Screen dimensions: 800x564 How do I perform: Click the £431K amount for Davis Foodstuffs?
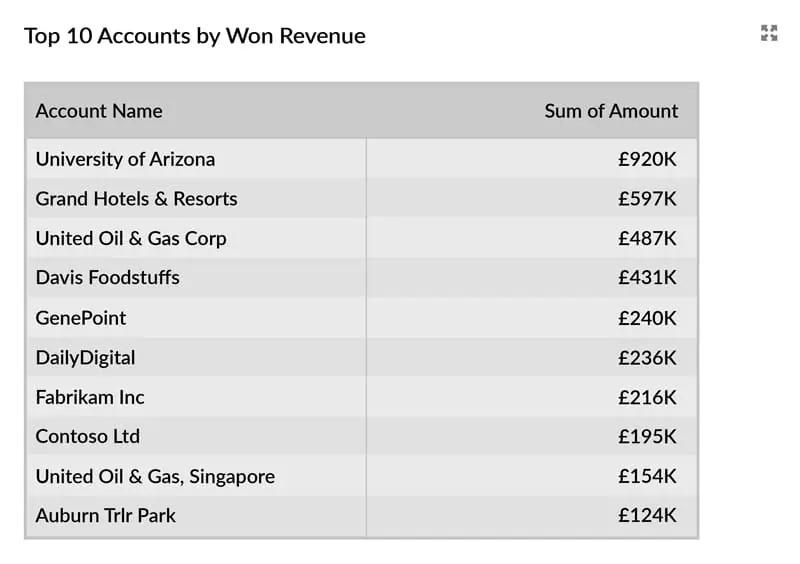coord(647,278)
